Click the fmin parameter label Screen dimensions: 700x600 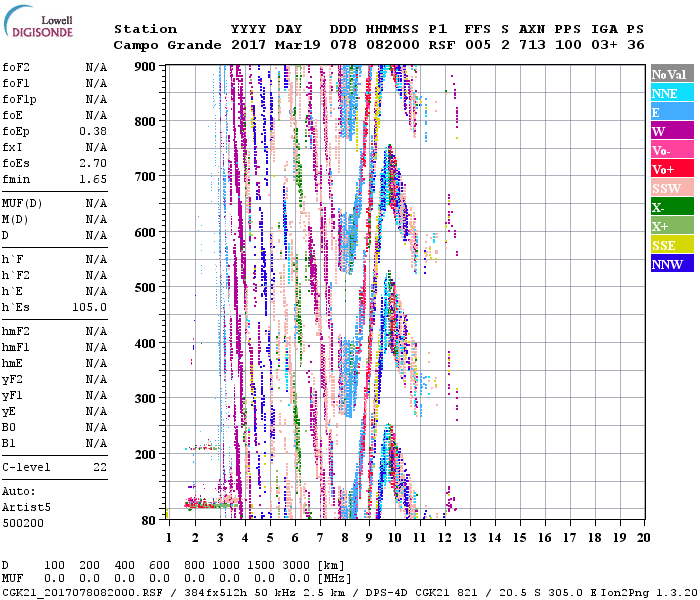15,179
